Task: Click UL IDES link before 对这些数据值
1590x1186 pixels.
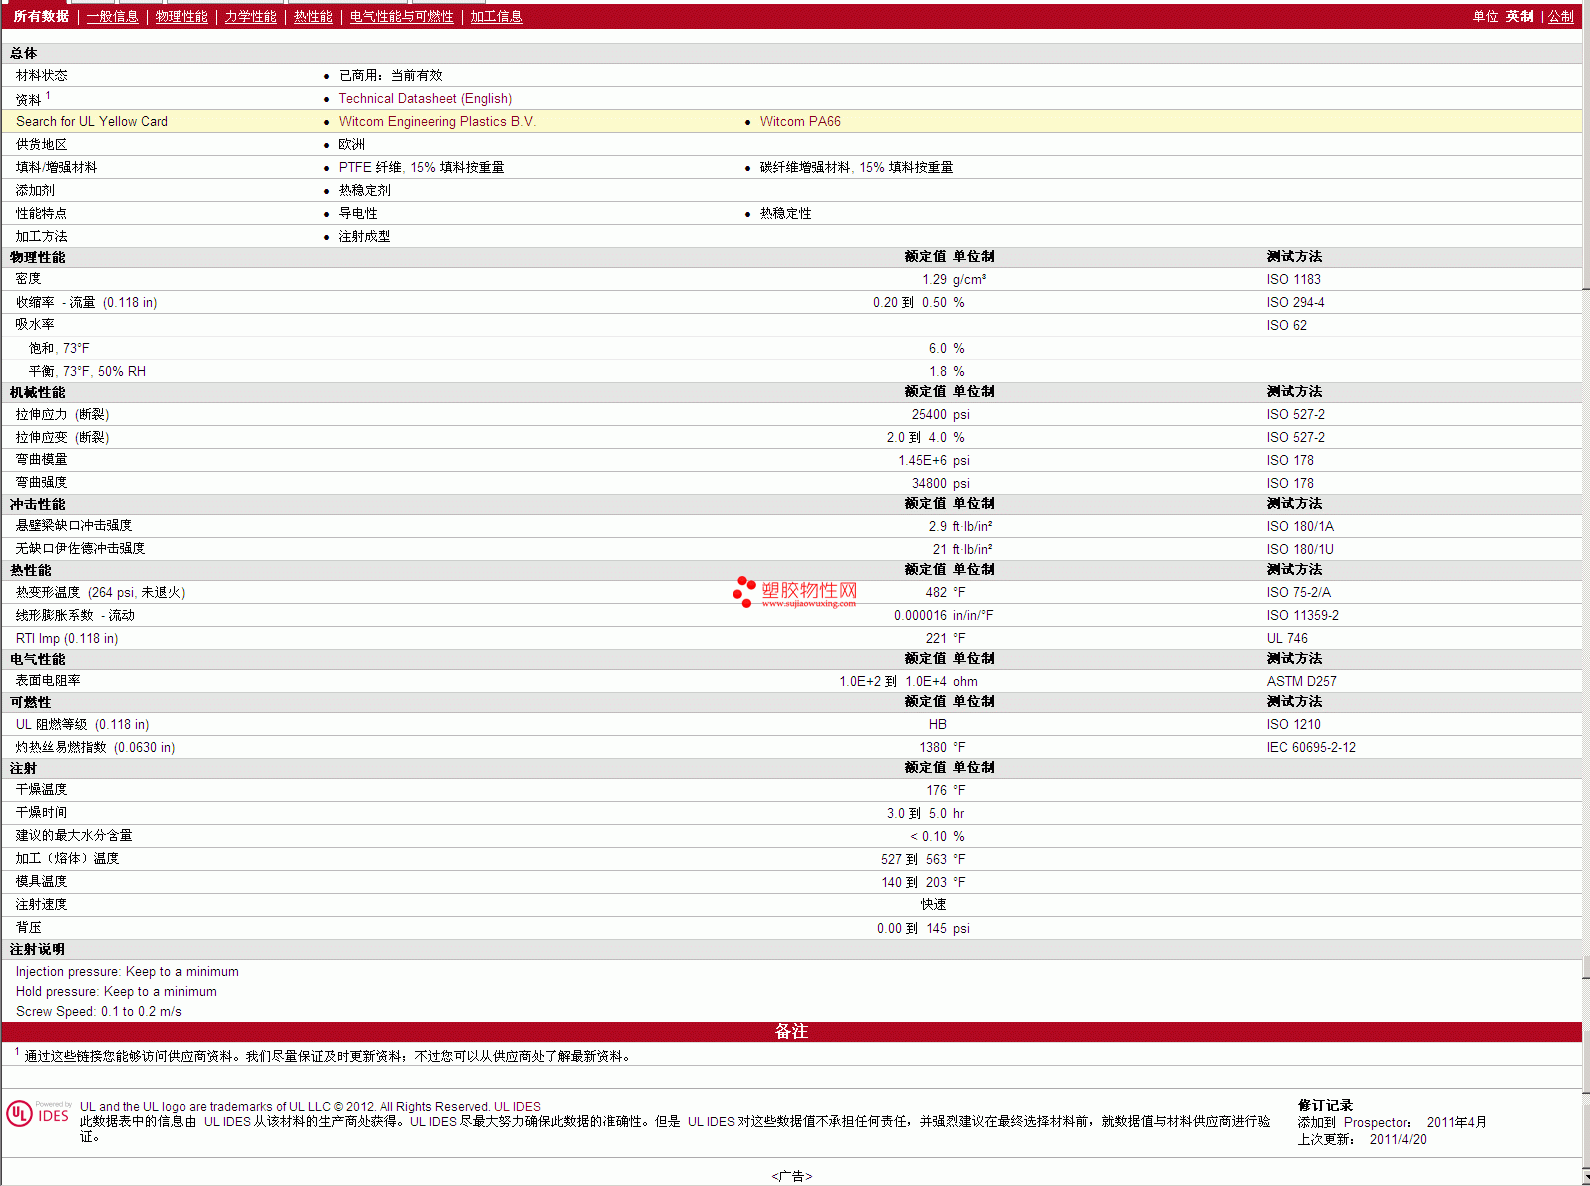Action: click(711, 1121)
